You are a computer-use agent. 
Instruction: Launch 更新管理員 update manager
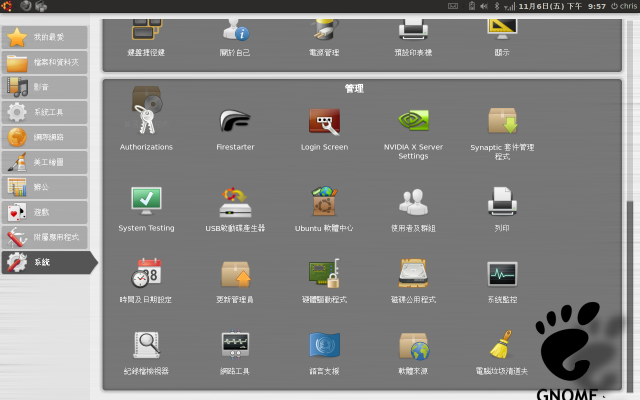point(236,274)
